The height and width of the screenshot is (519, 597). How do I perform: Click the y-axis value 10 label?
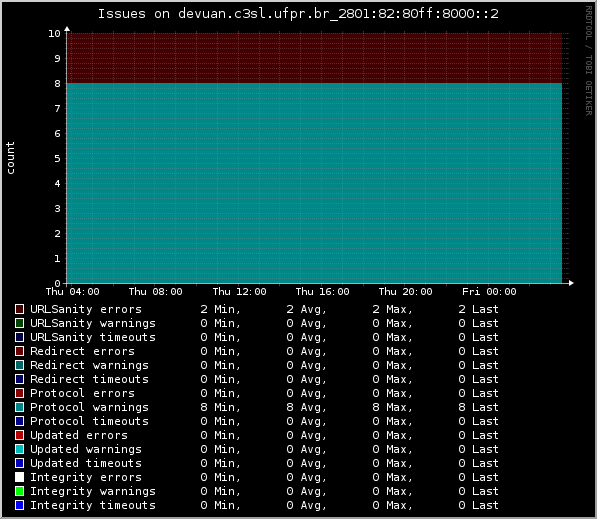click(x=54, y=34)
